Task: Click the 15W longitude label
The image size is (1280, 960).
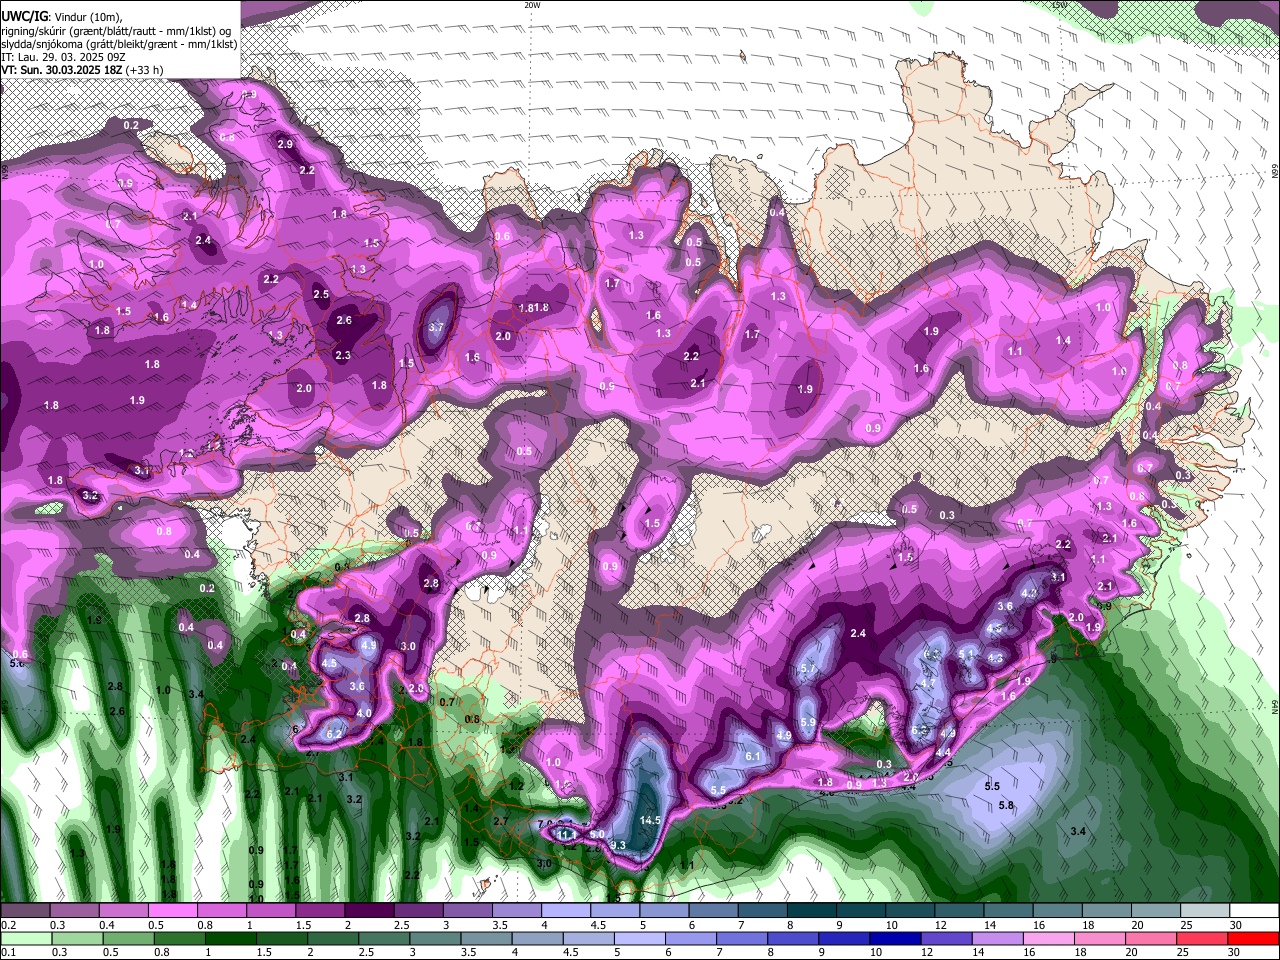Action: [1060, 4]
